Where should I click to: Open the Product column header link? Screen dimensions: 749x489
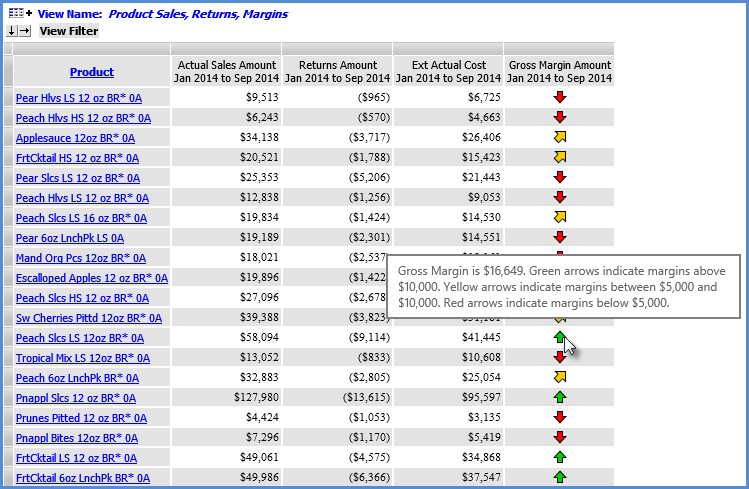(92, 72)
